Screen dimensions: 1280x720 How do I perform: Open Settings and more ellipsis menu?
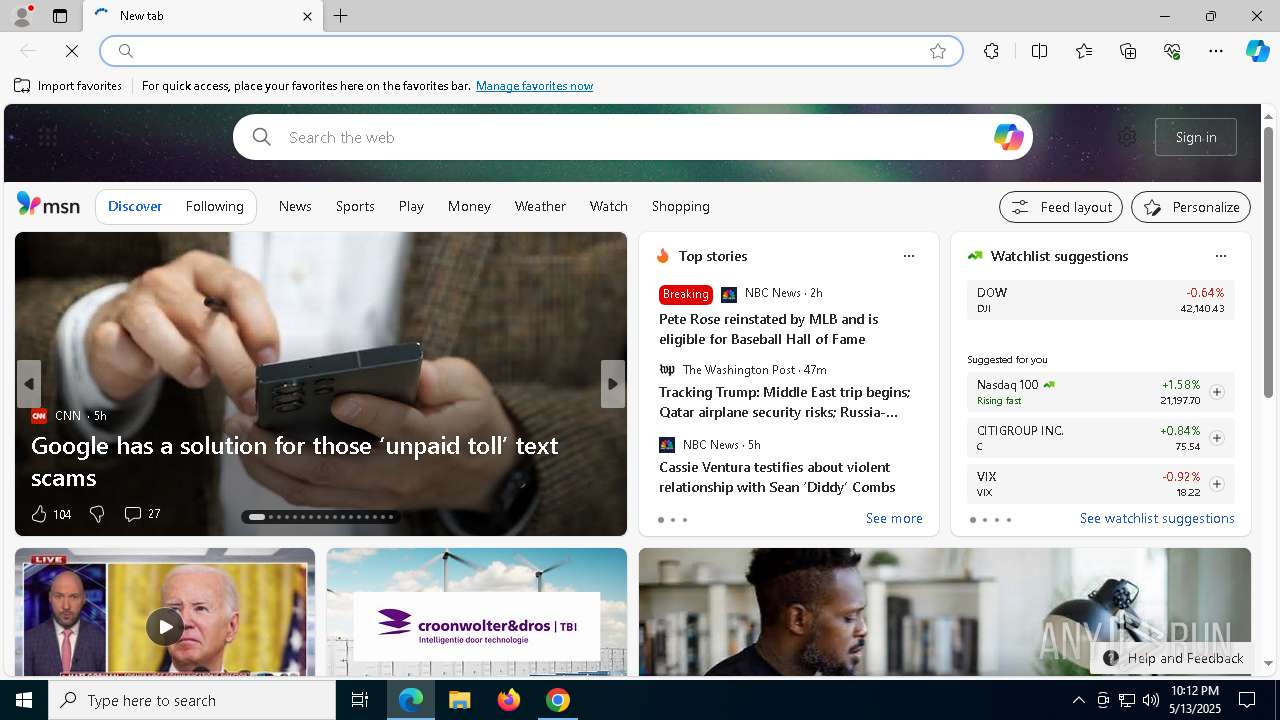point(1216,51)
